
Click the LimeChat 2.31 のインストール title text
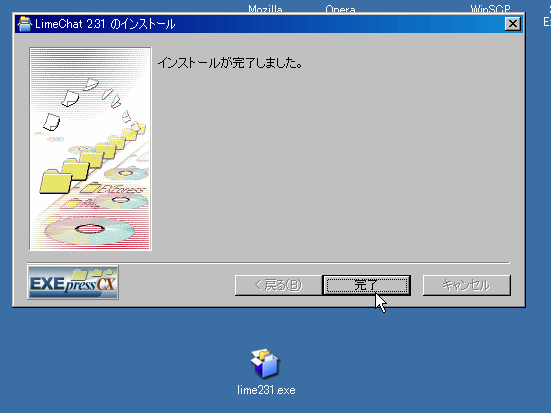(105, 24)
